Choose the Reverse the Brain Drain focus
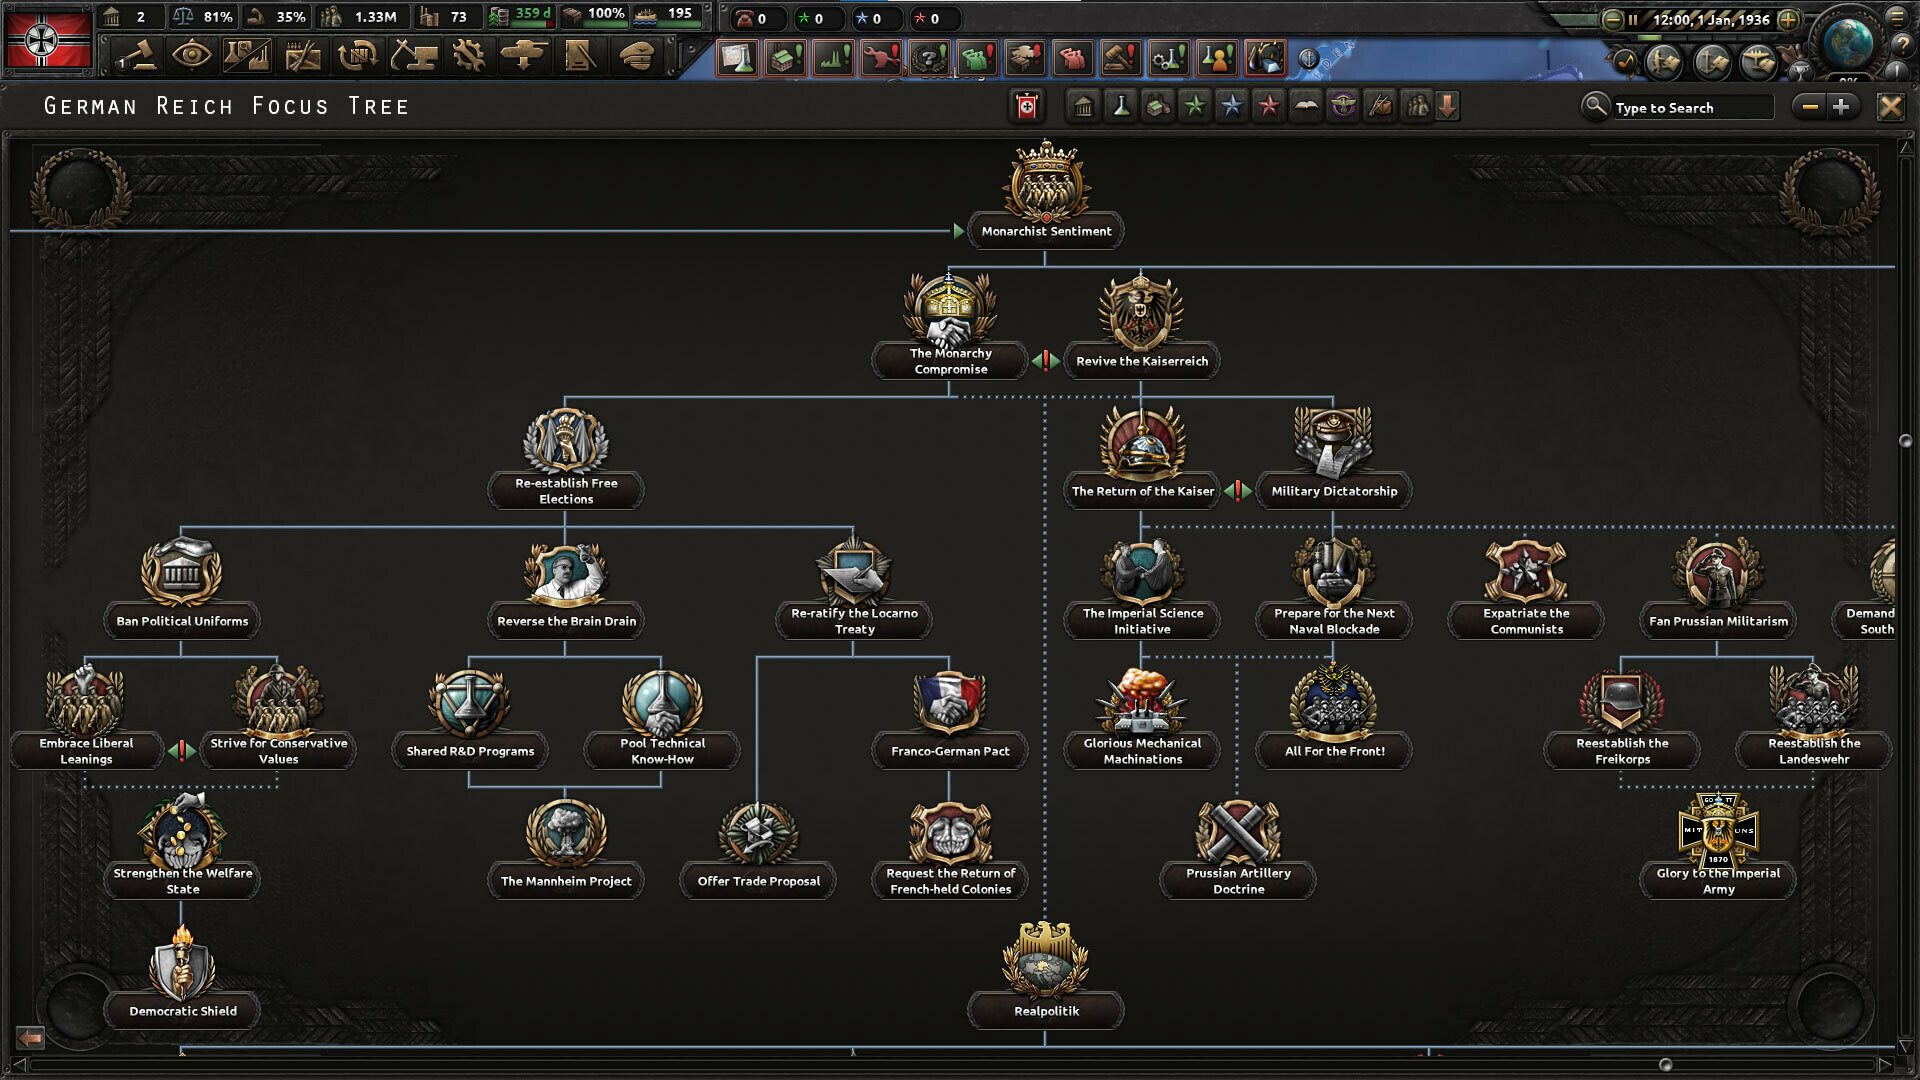Screen dimensions: 1920x1080 [566, 588]
